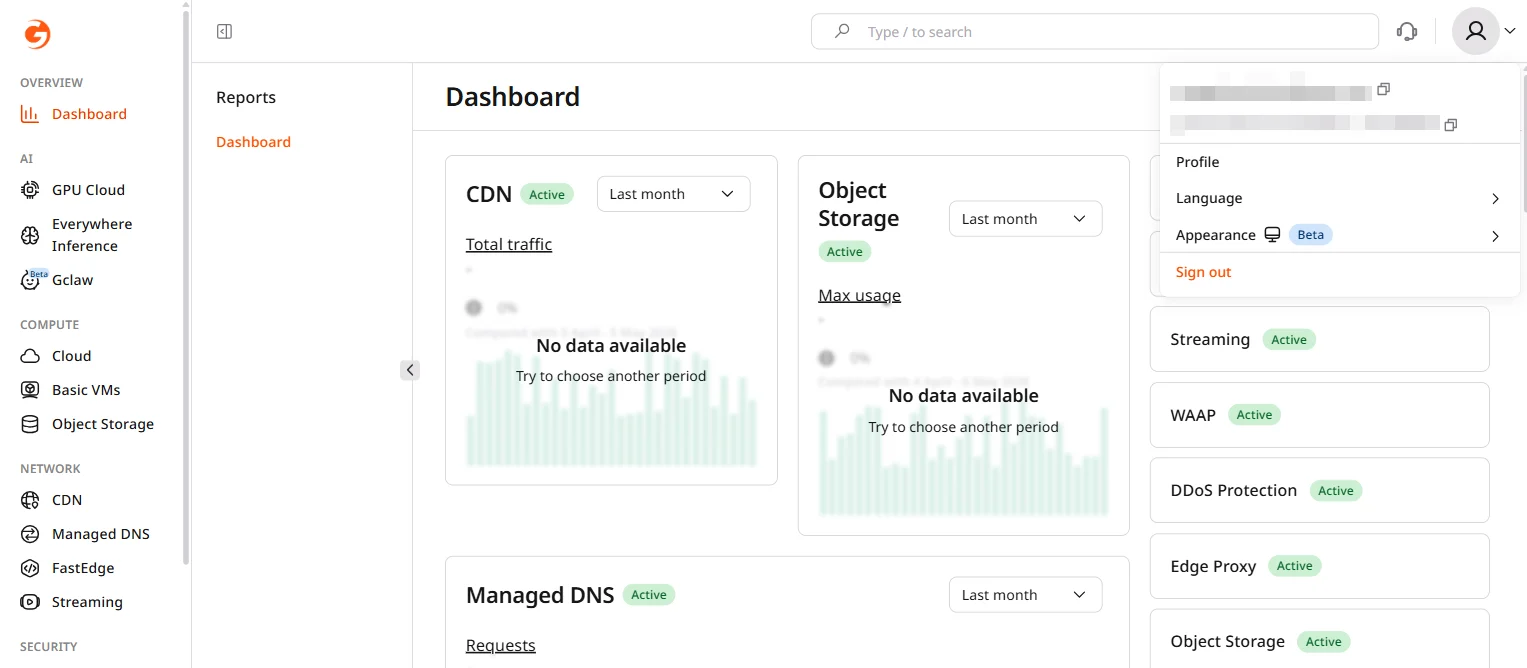The image size is (1527, 668).
Task: Click the support headset icon
Action: pyautogui.click(x=1407, y=32)
